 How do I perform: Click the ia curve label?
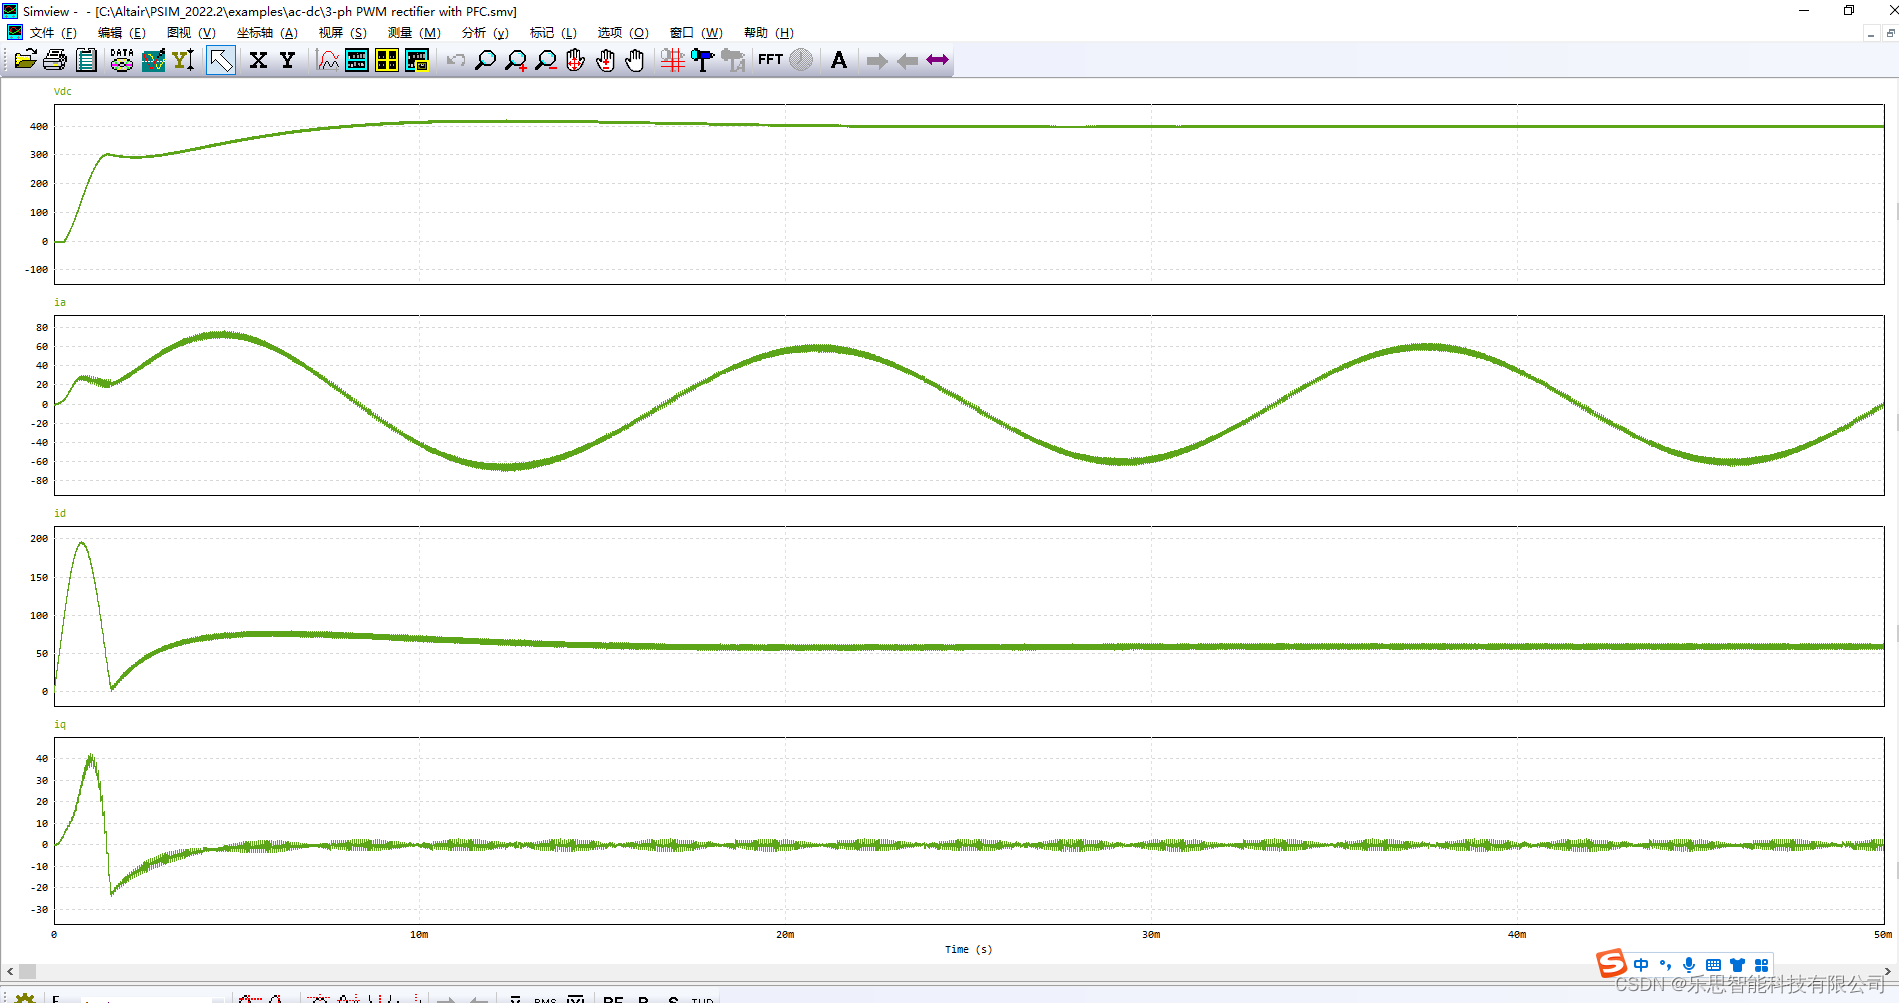pos(60,302)
